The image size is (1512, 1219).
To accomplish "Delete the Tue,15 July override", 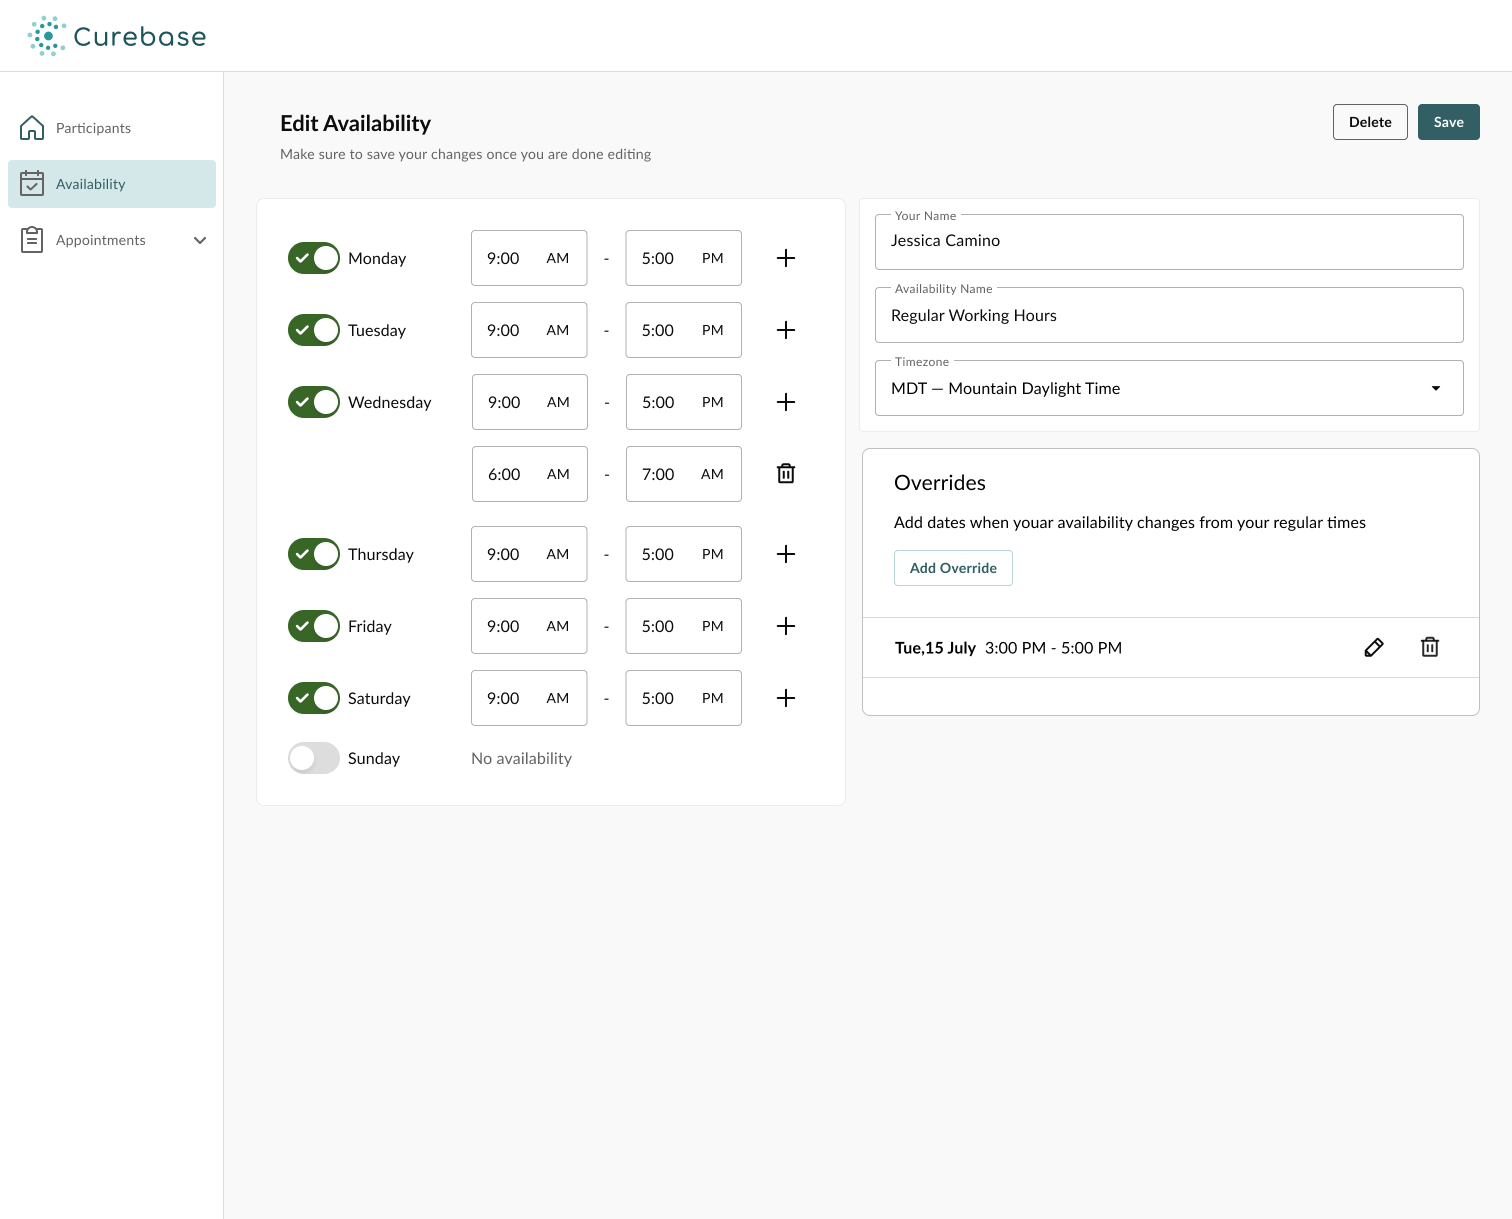I will (1430, 647).
